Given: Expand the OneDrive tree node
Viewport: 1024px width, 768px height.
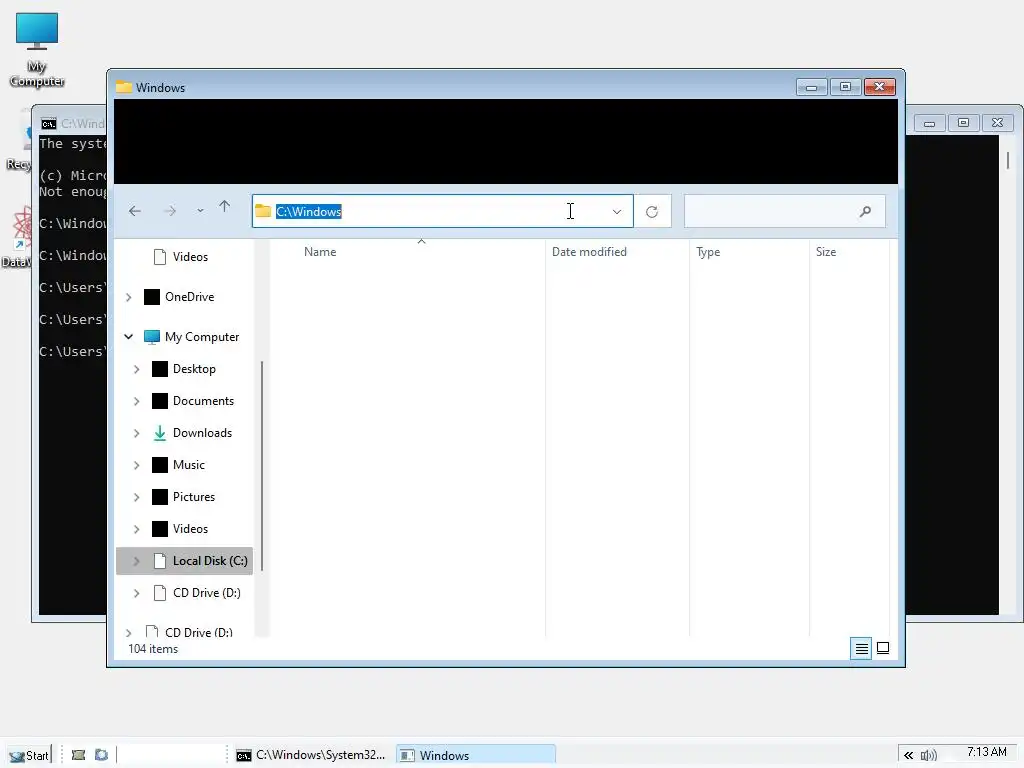Looking at the screenshot, I should pyautogui.click(x=129, y=297).
